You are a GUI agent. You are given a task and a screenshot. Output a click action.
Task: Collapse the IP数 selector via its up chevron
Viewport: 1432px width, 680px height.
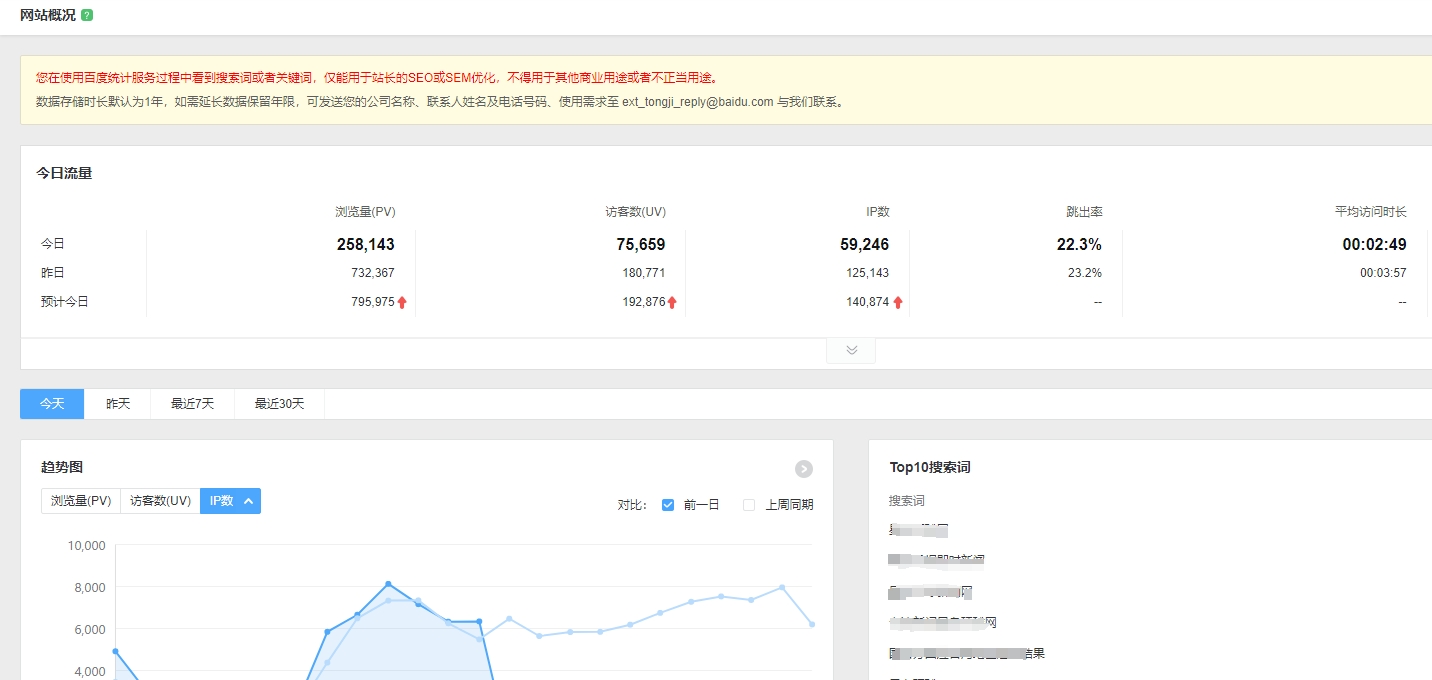[248, 500]
